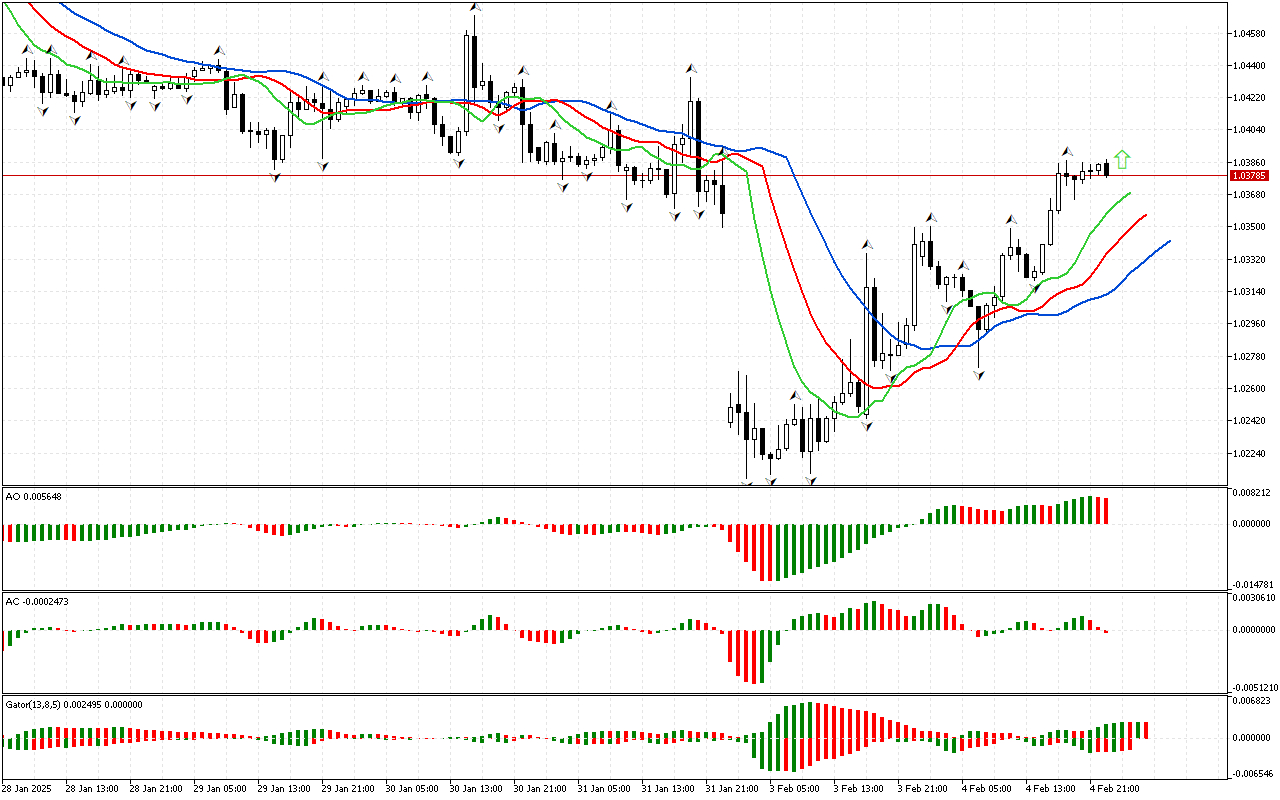This screenshot has width=1280, height=800.
Task: Click the 4 Feb 05:00 time label
Action: click(986, 789)
